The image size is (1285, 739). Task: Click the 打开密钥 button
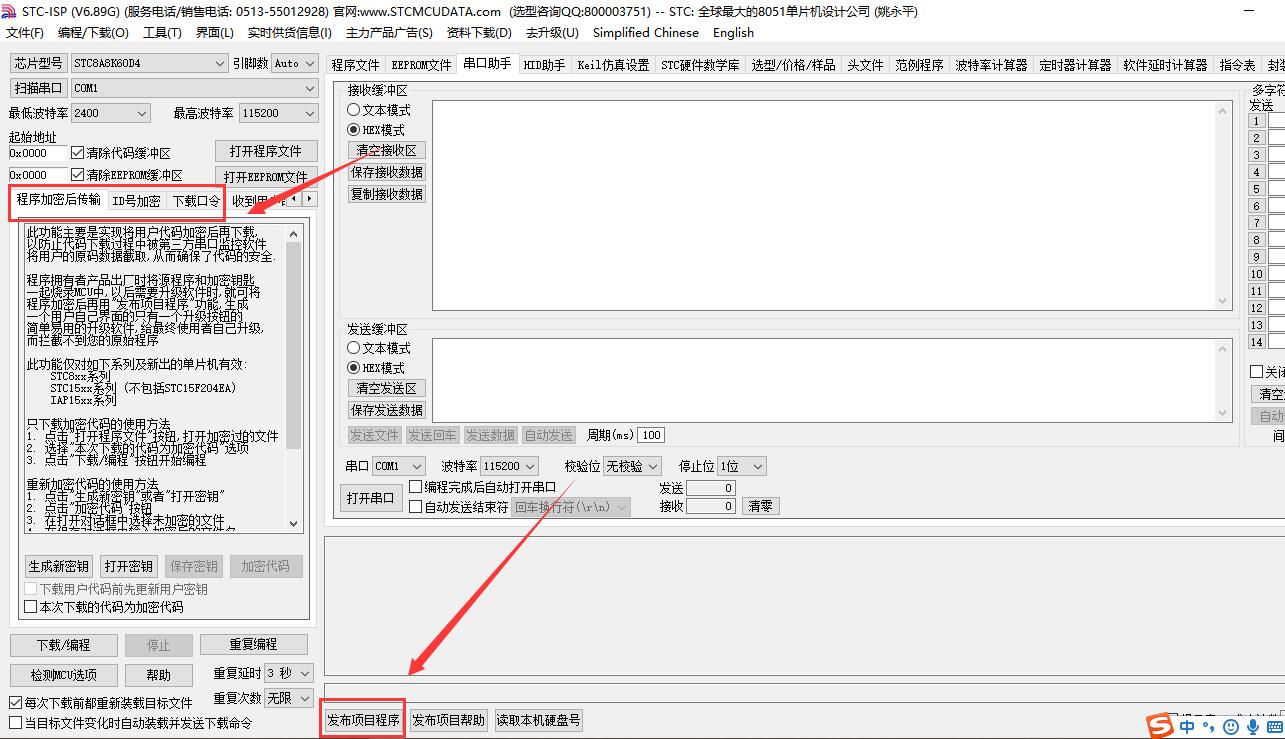coord(129,566)
